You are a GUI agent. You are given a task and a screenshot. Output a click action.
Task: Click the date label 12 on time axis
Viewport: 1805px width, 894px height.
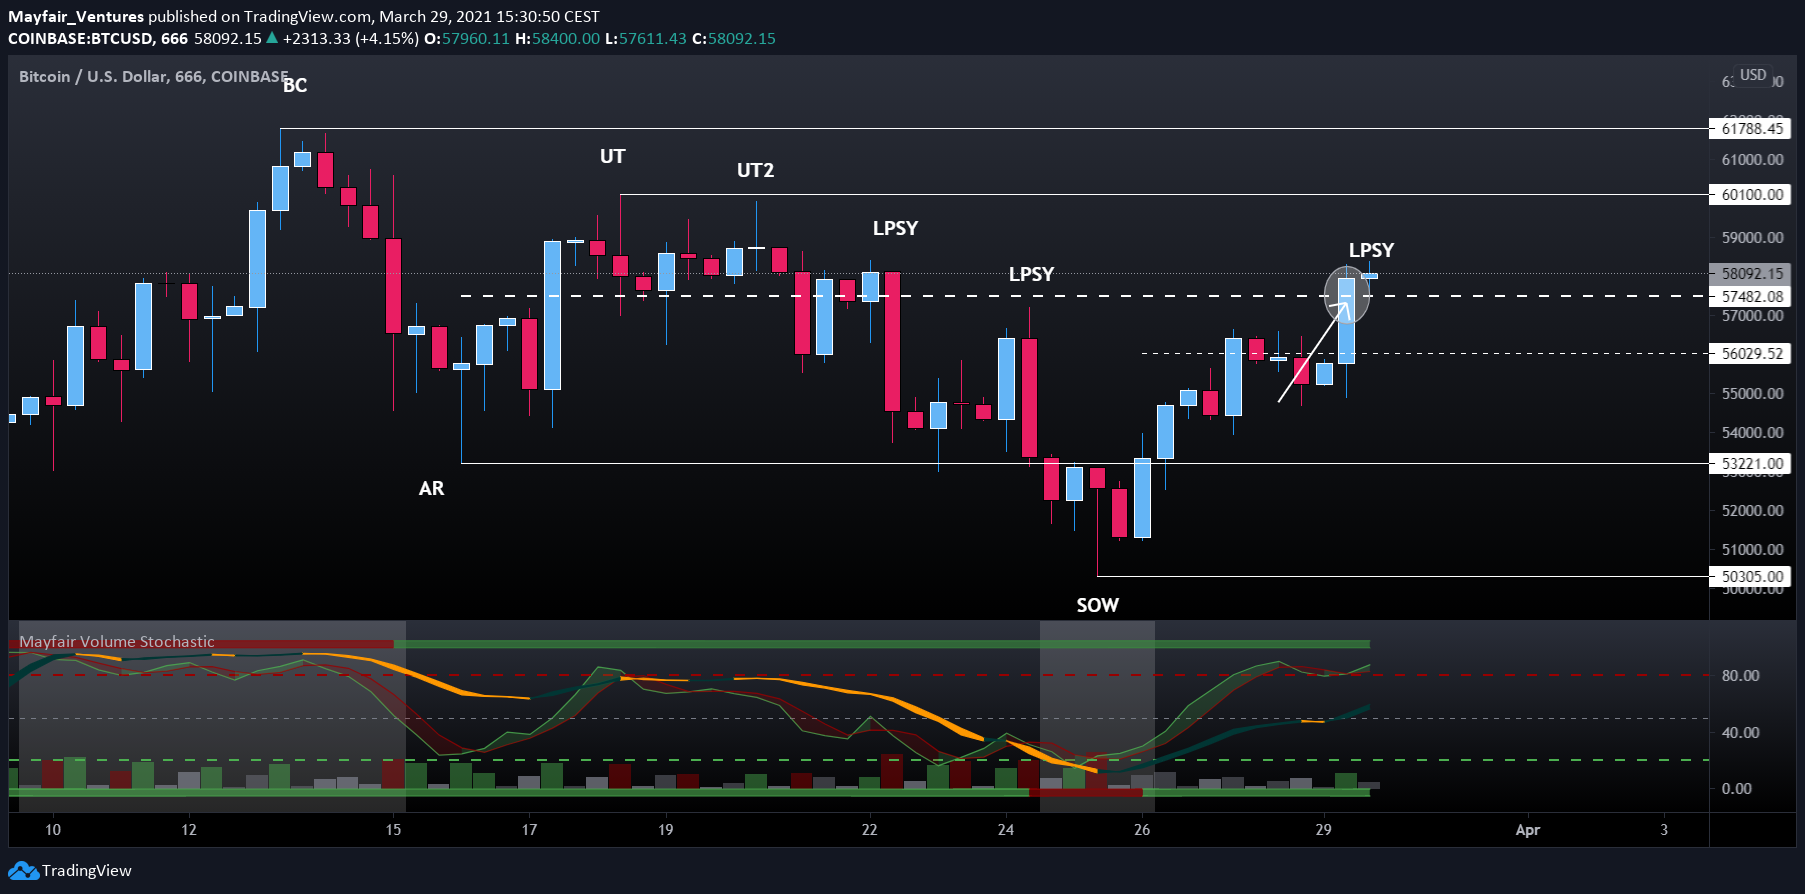(189, 829)
